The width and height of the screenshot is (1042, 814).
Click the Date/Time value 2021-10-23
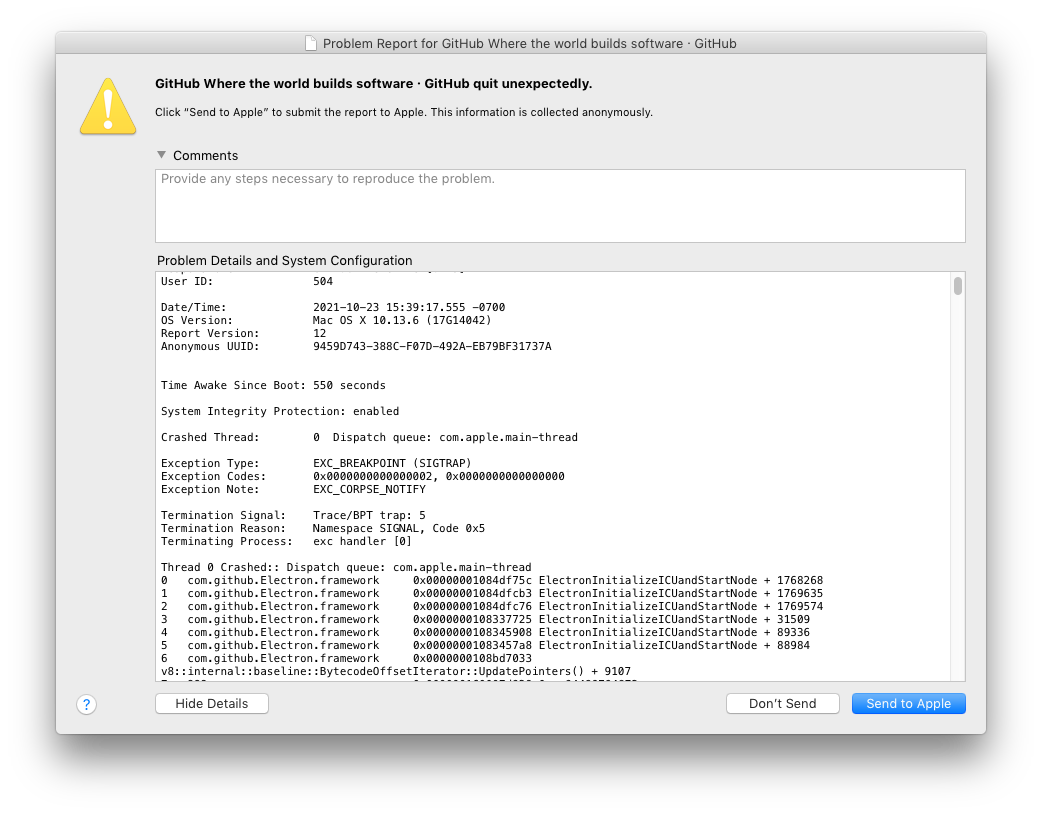[409, 307]
